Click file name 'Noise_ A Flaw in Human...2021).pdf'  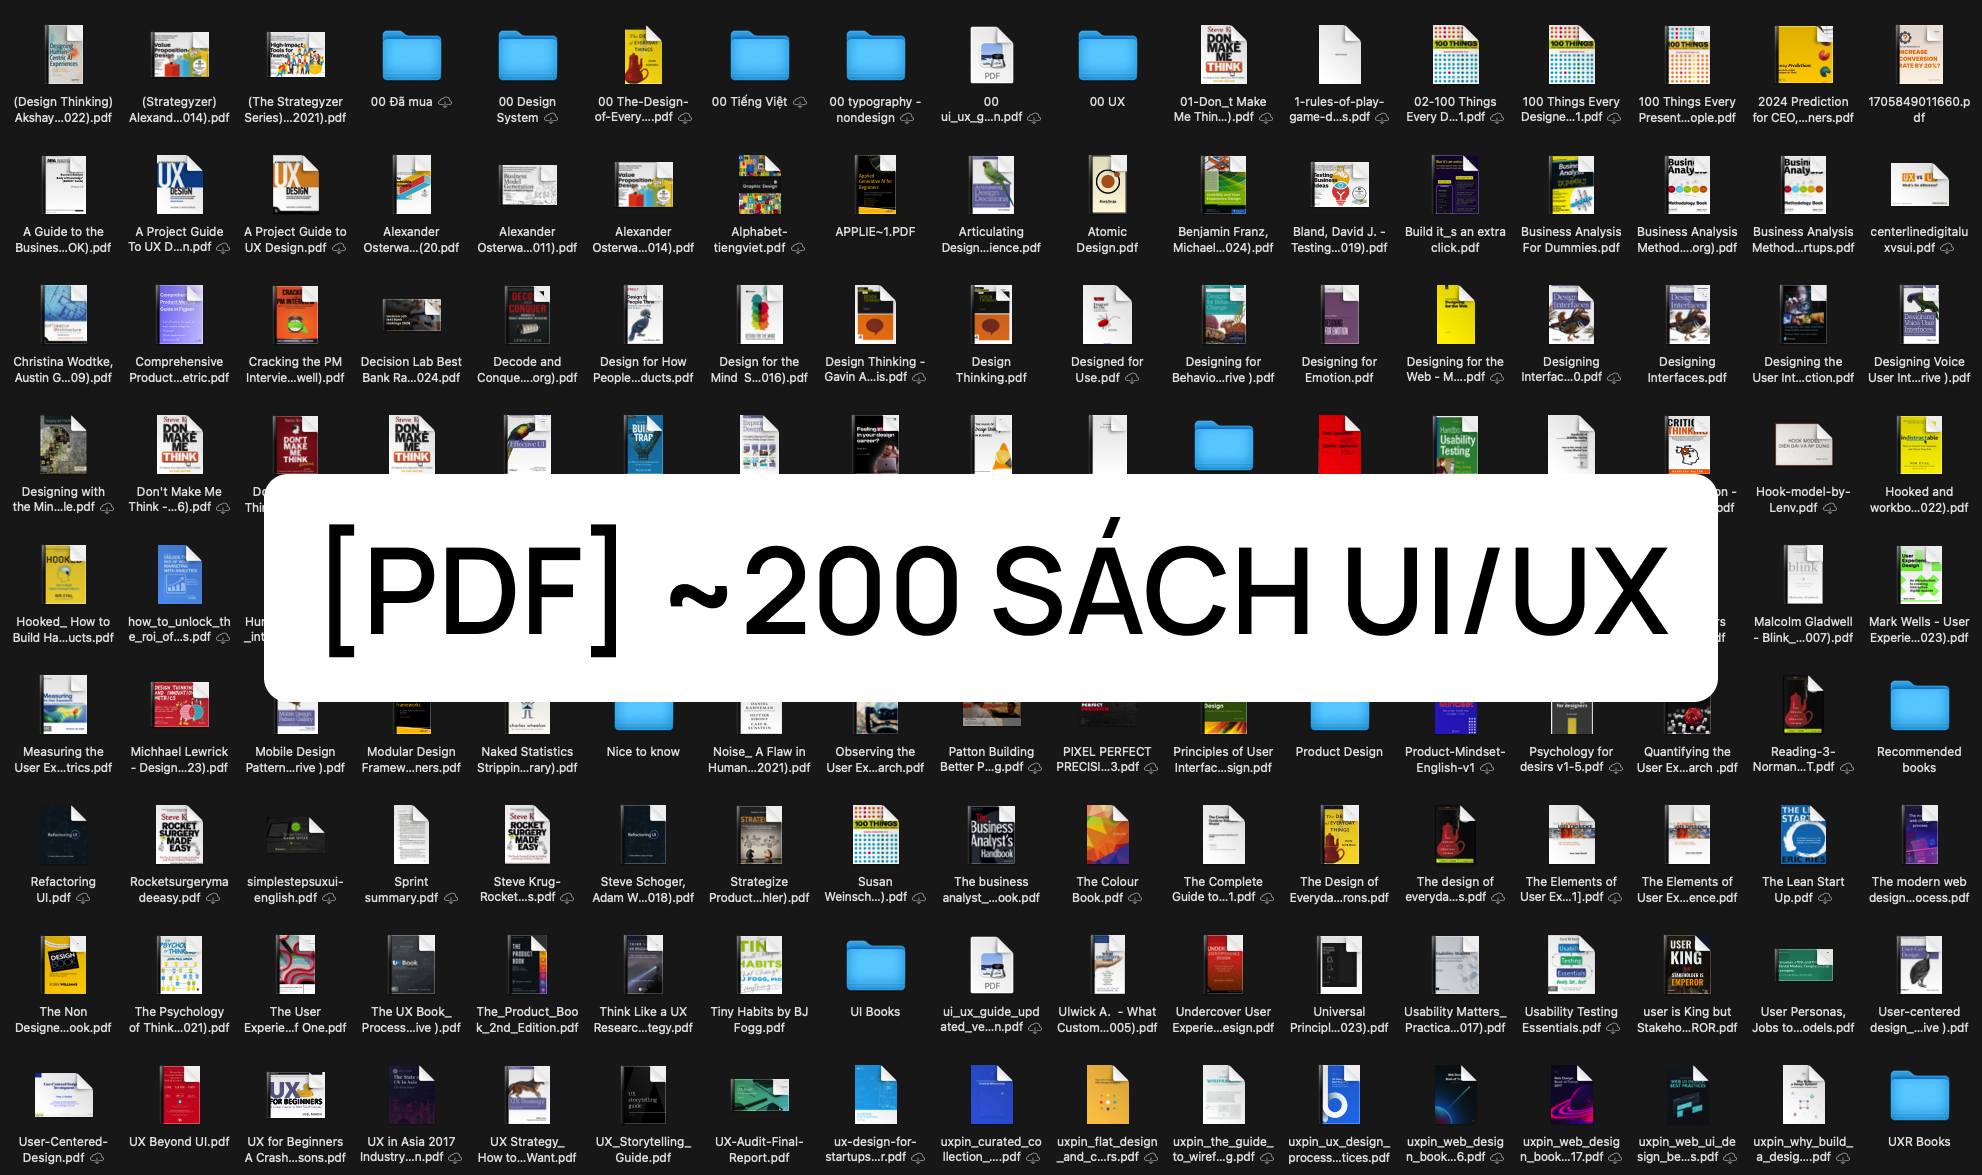pos(760,760)
